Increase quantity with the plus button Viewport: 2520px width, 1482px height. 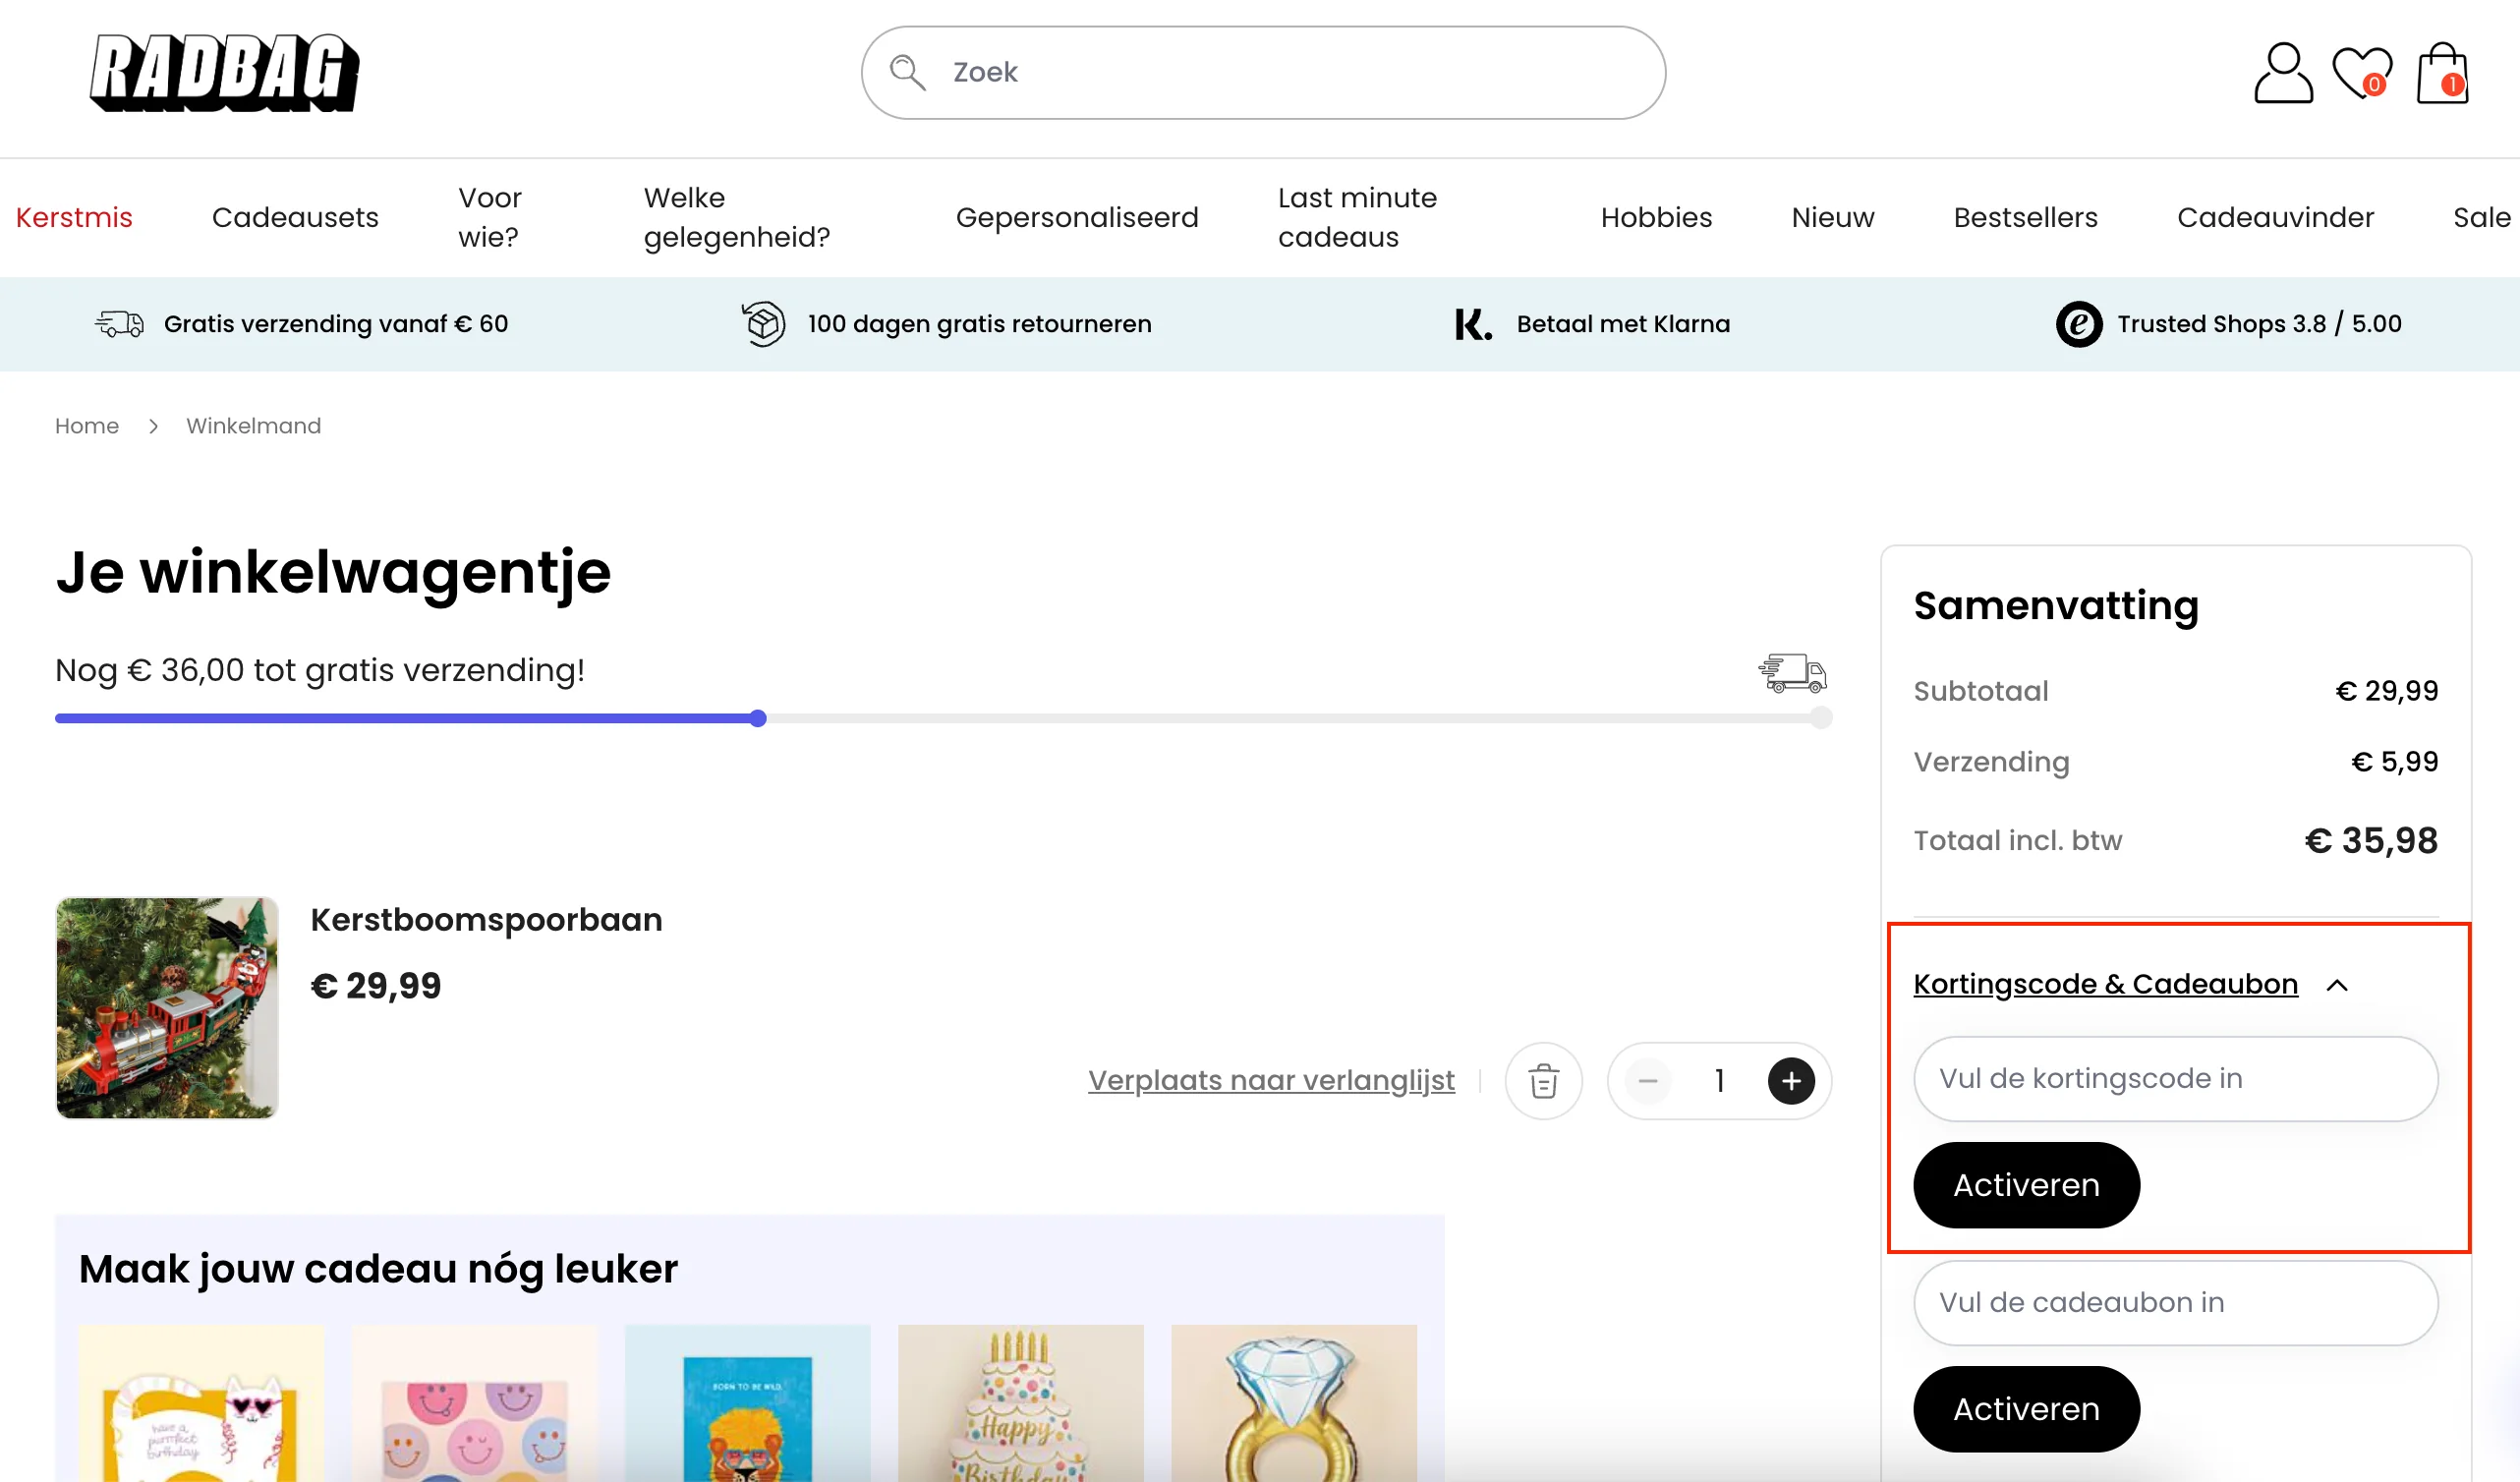tap(1791, 1081)
